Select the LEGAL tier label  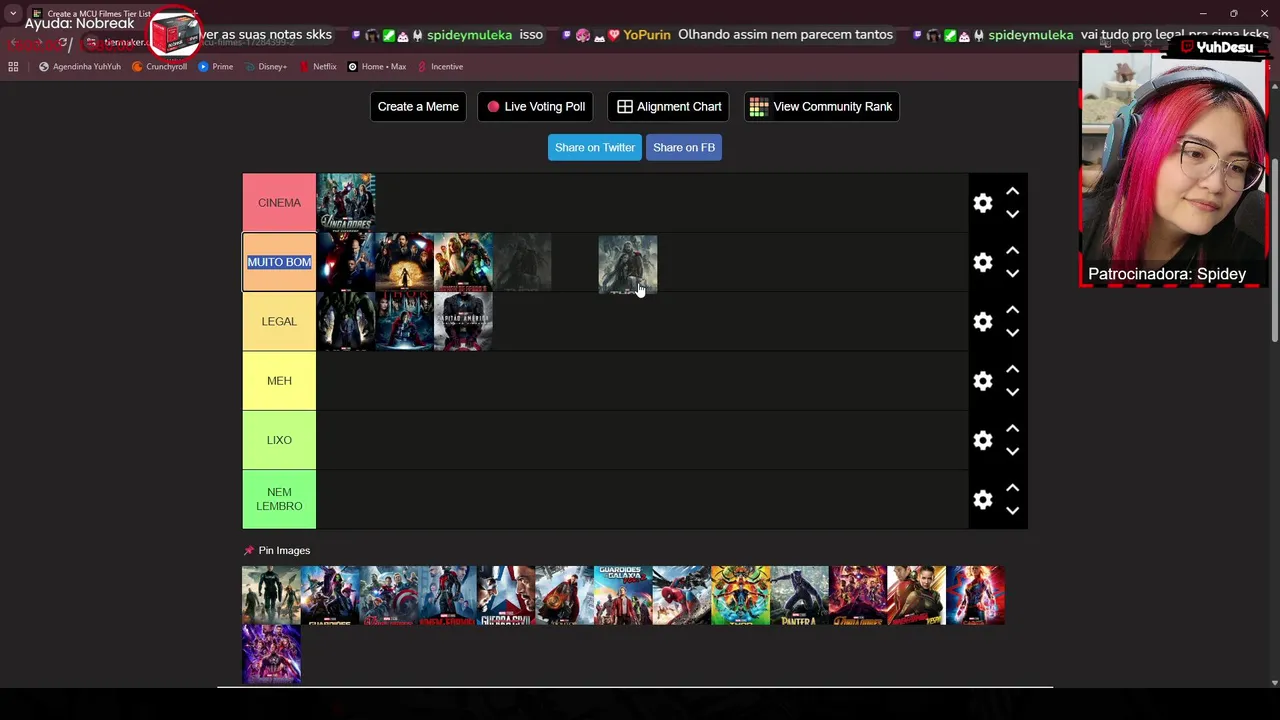click(x=279, y=321)
